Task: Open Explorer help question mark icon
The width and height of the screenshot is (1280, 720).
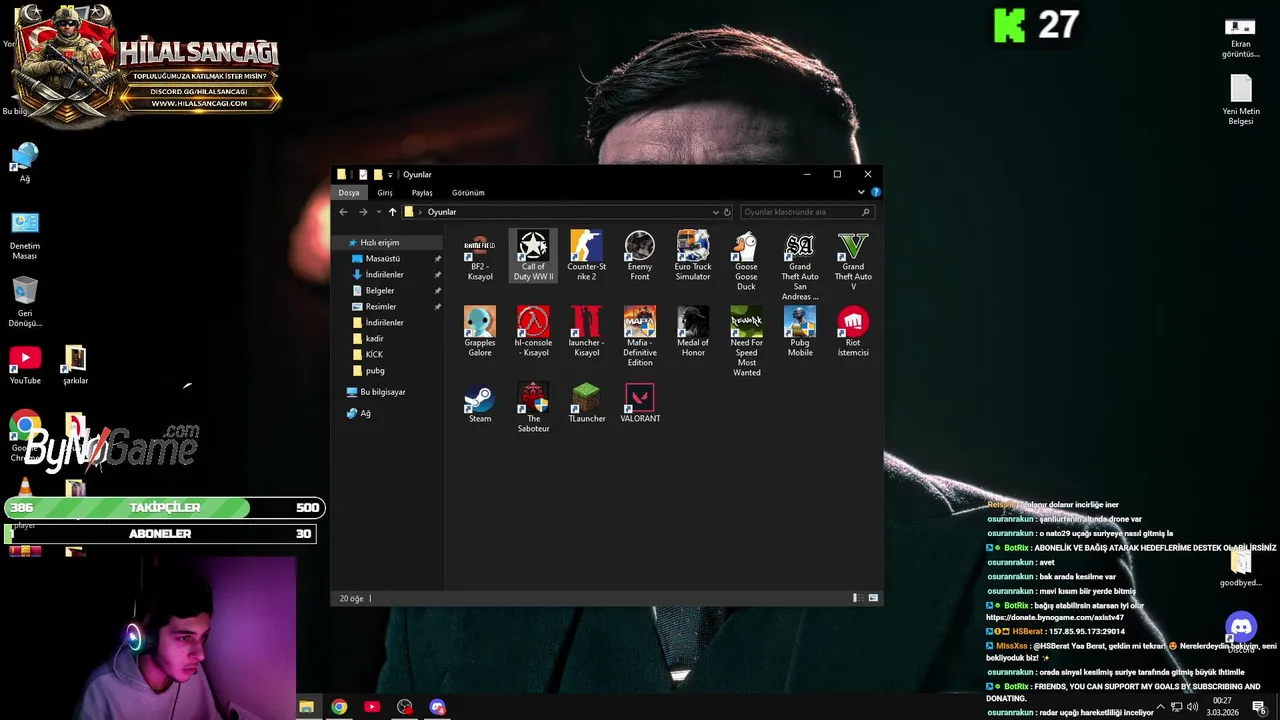Action: coord(876,192)
